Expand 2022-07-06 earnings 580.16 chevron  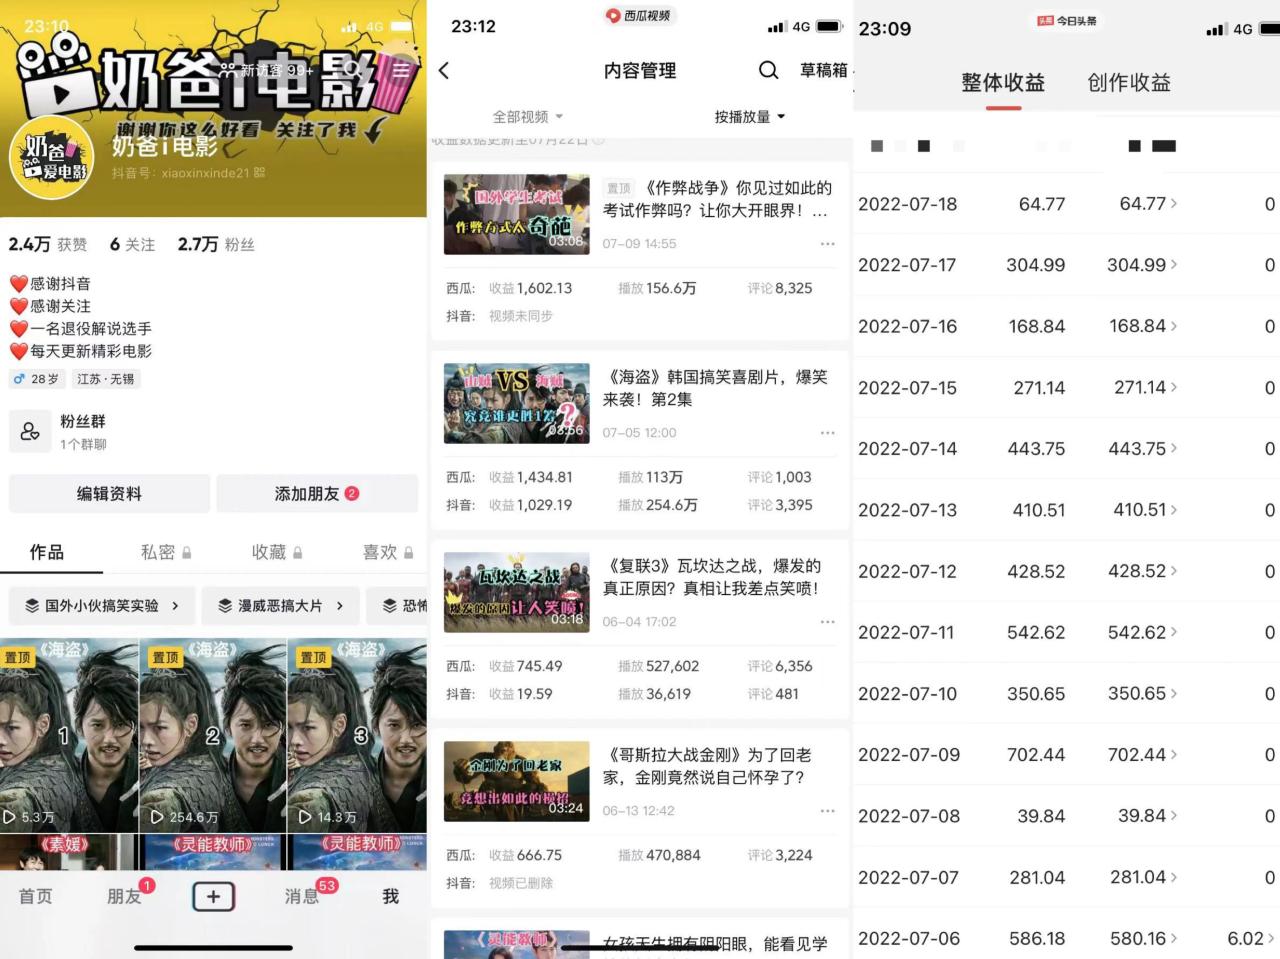(1174, 938)
